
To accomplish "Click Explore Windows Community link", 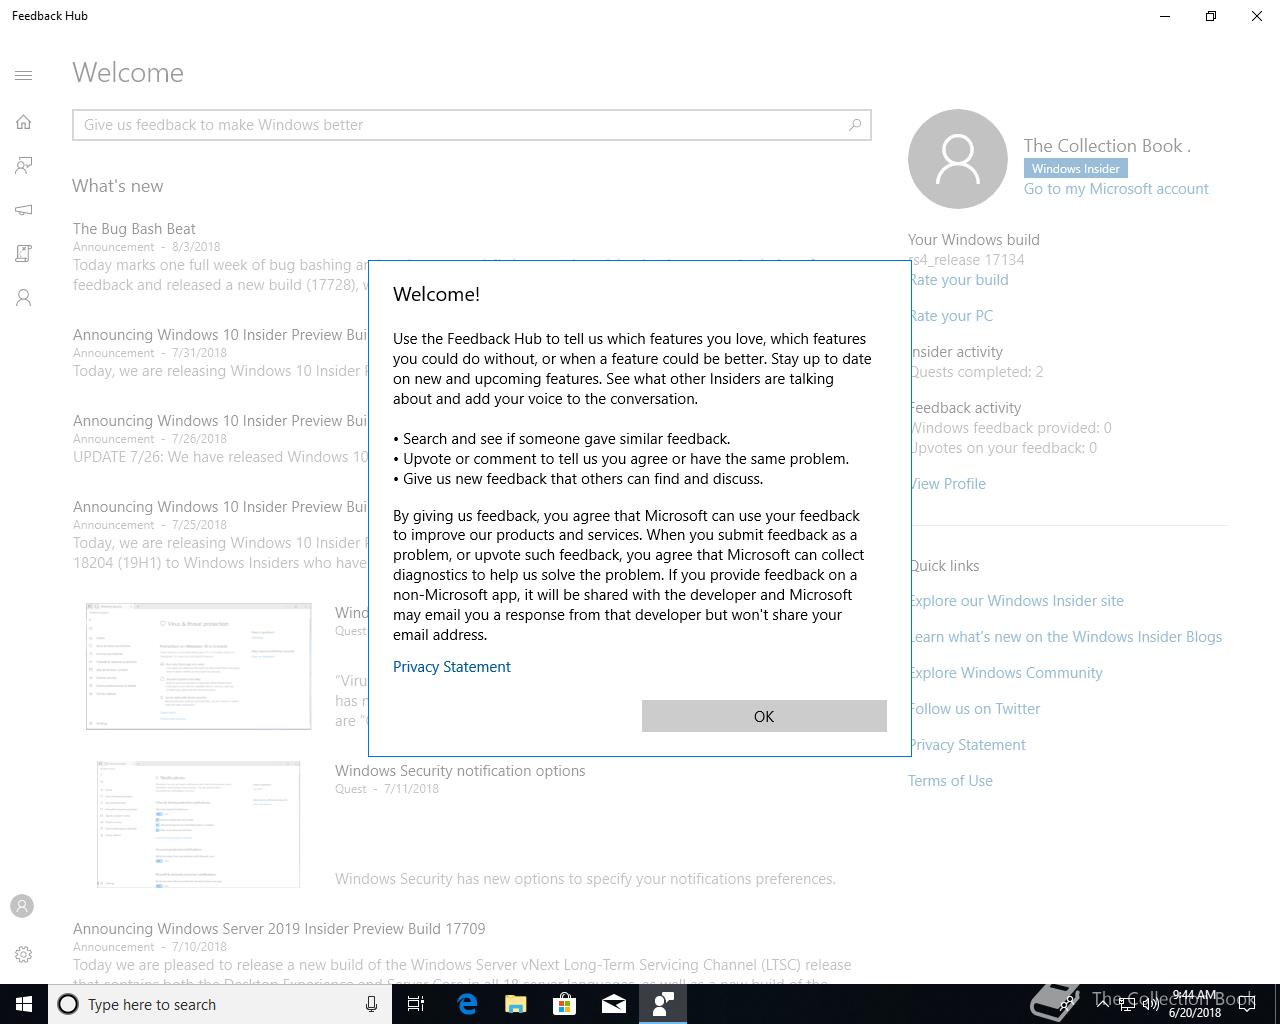I will tap(1006, 673).
